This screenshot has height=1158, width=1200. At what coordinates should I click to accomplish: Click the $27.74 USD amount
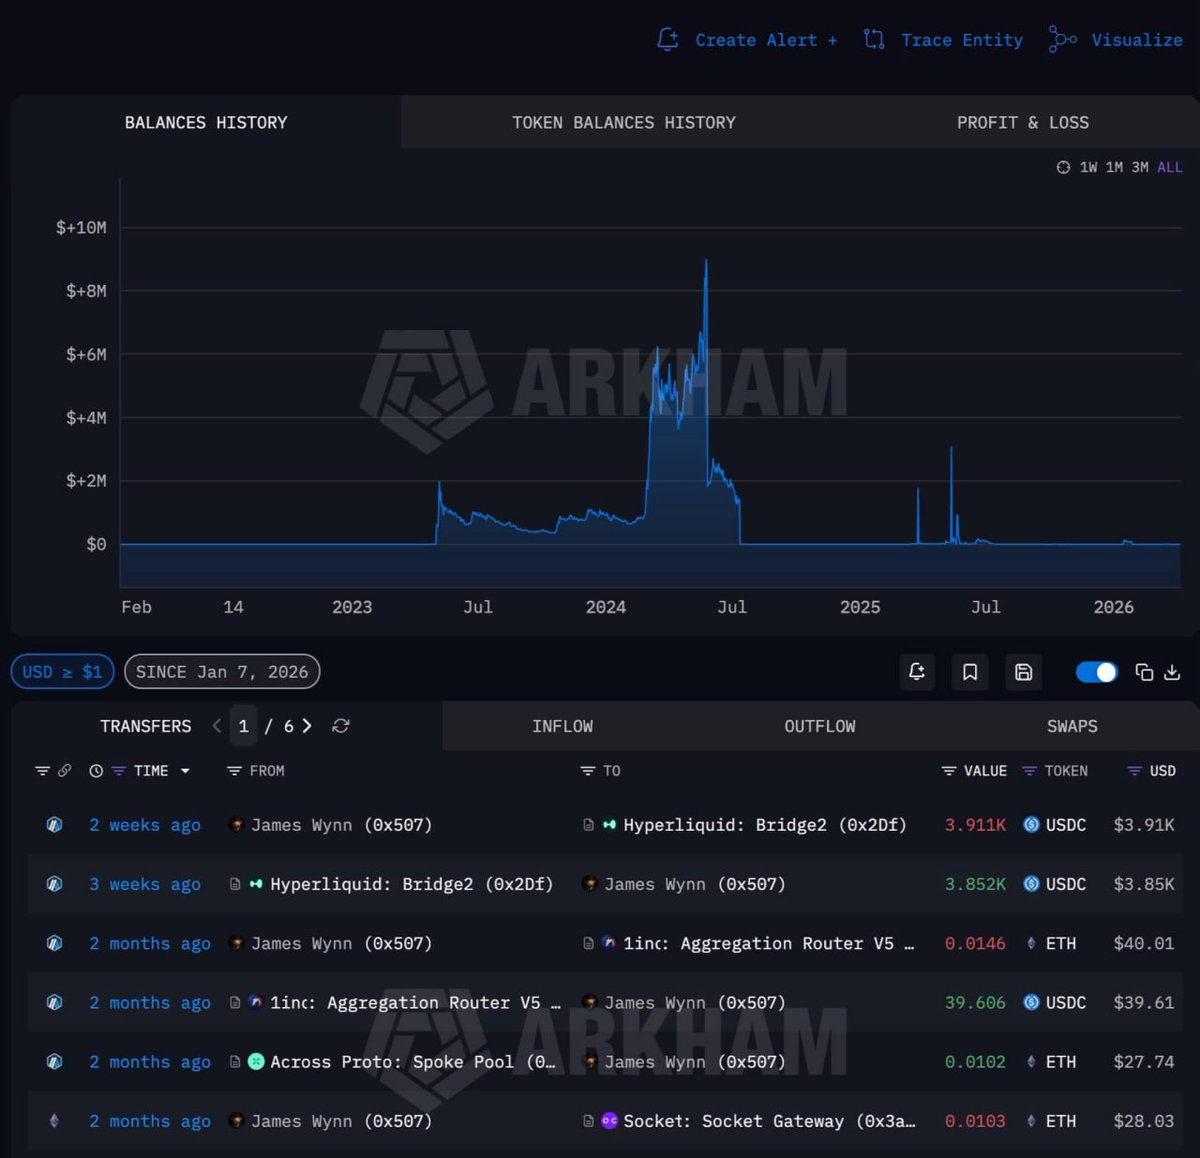pyautogui.click(x=1144, y=1062)
